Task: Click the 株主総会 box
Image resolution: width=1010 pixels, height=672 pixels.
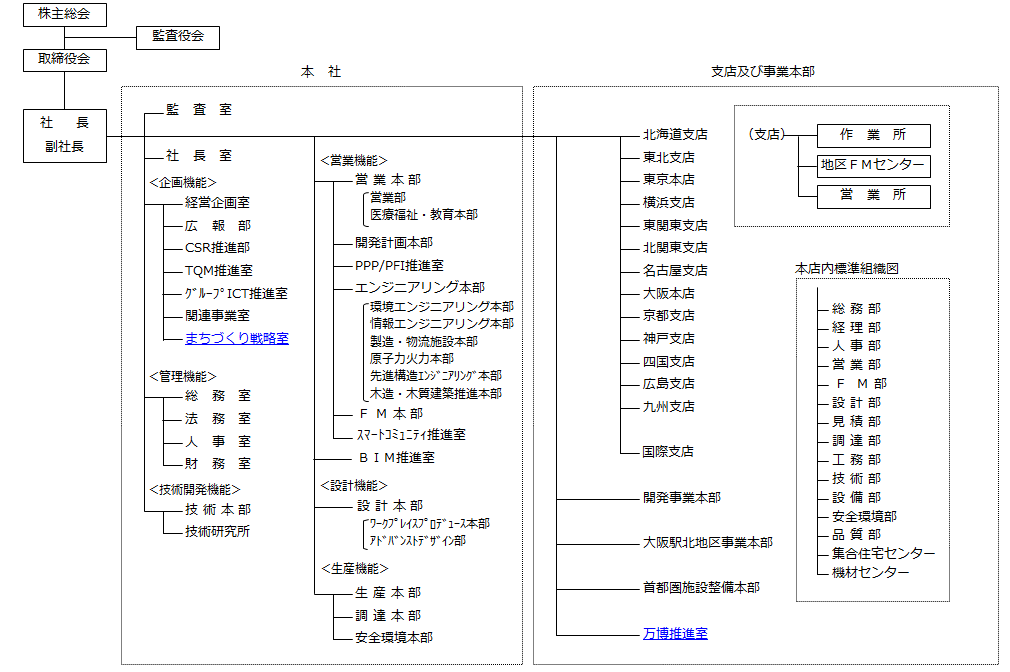Action: (64, 14)
